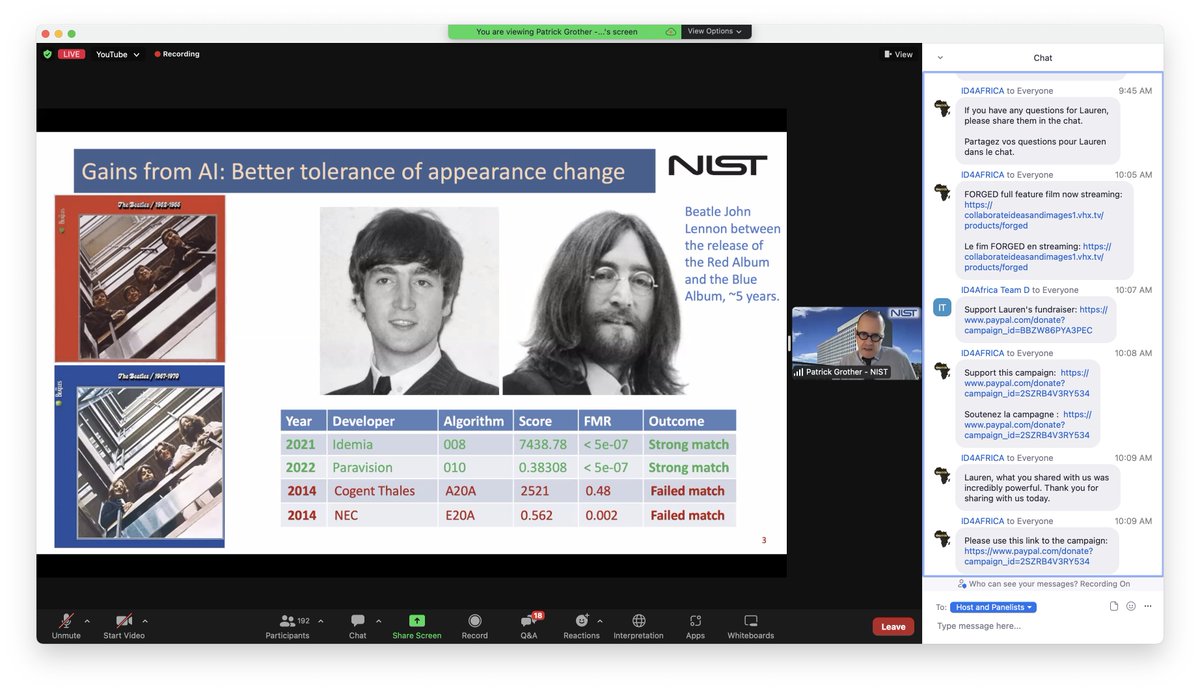The height and width of the screenshot is (692, 1200).
Task: Click the 'Chat' panel title
Action: pos(1042,58)
